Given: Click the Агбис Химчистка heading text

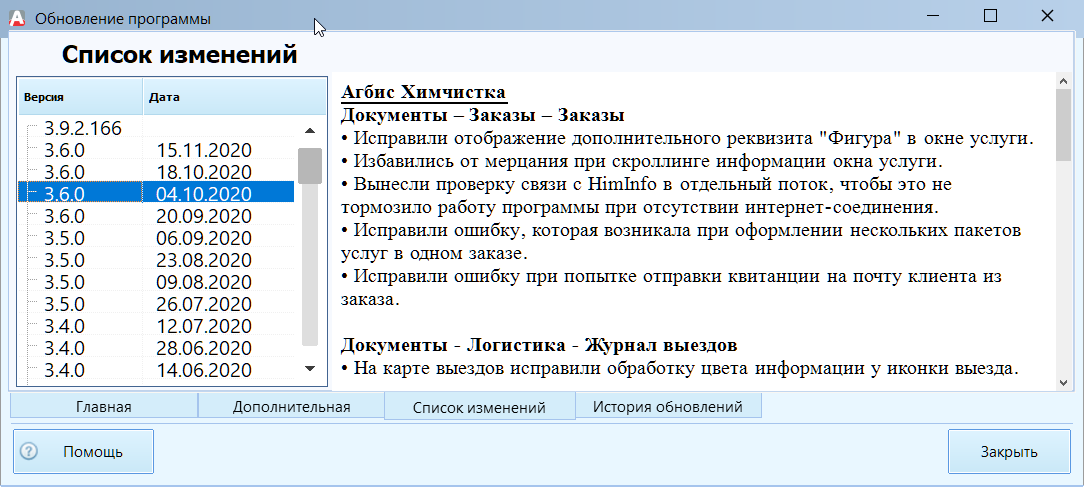Looking at the screenshot, I should pyautogui.click(x=424, y=92).
